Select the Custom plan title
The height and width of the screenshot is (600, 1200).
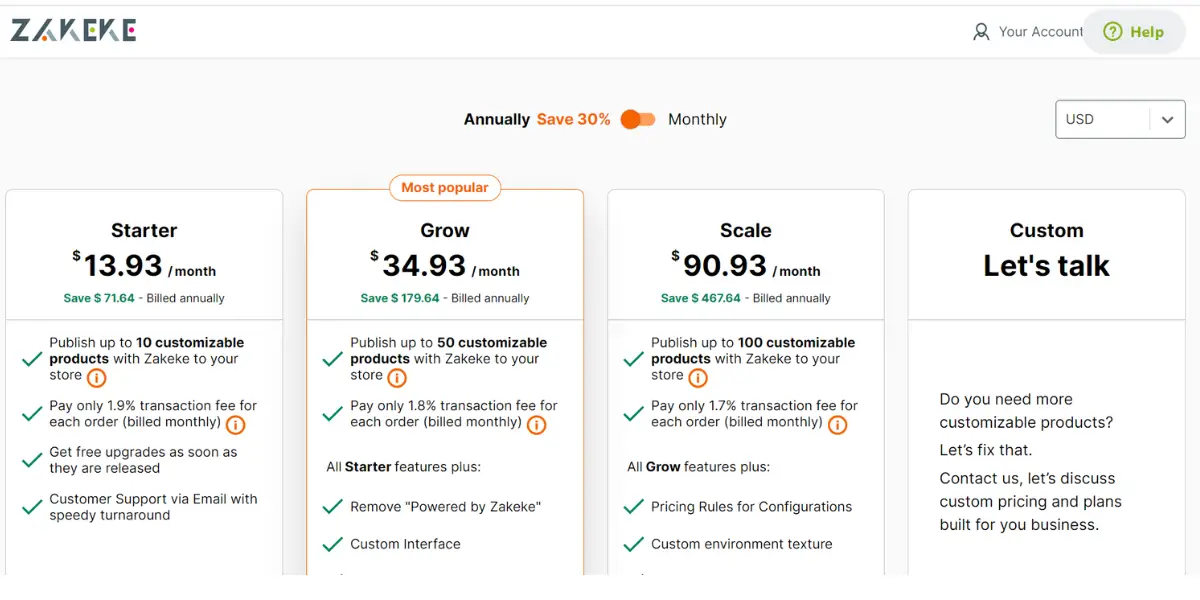(x=1047, y=230)
